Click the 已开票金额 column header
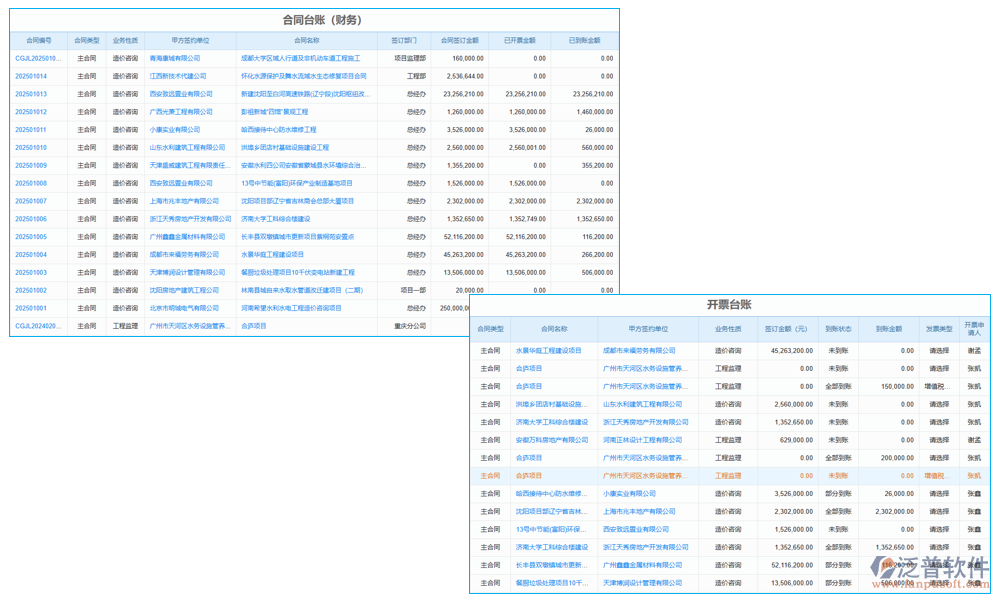Image resolution: width=1000 pixels, height=600 pixels. [x=520, y=41]
